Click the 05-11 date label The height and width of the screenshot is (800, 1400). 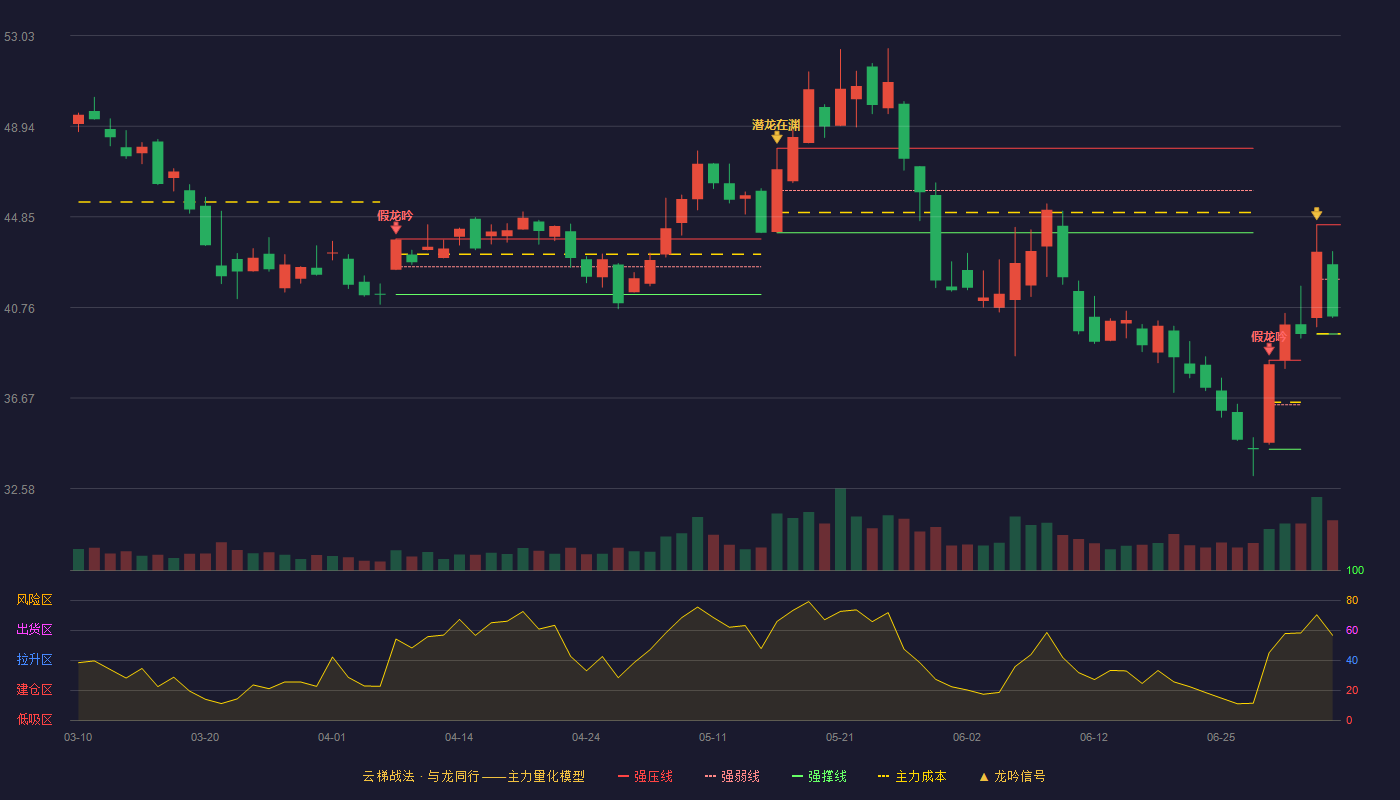[x=713, y=737]
